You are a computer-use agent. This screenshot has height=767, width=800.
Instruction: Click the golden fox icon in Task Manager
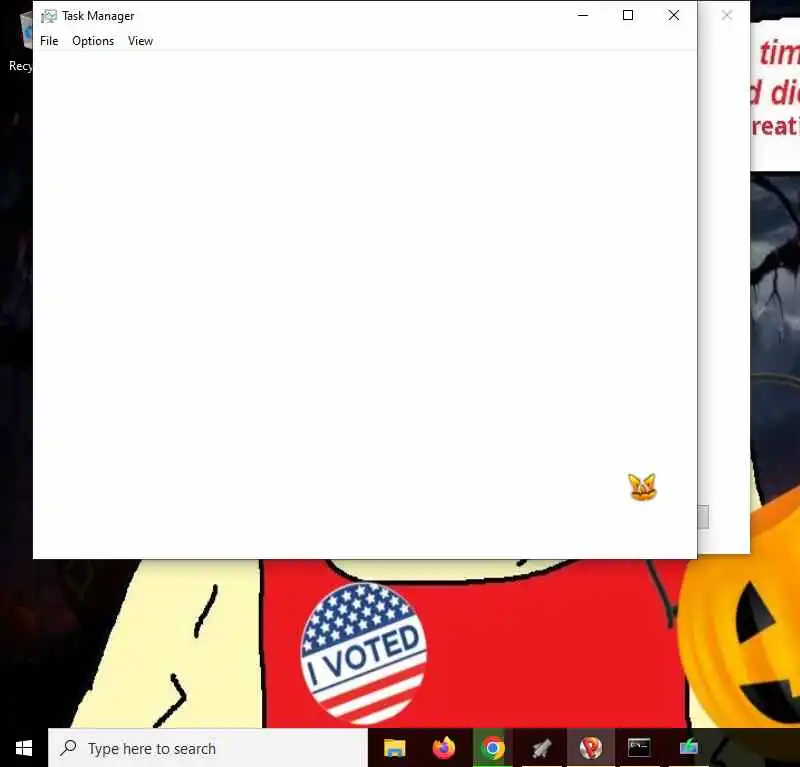point(642,487)
